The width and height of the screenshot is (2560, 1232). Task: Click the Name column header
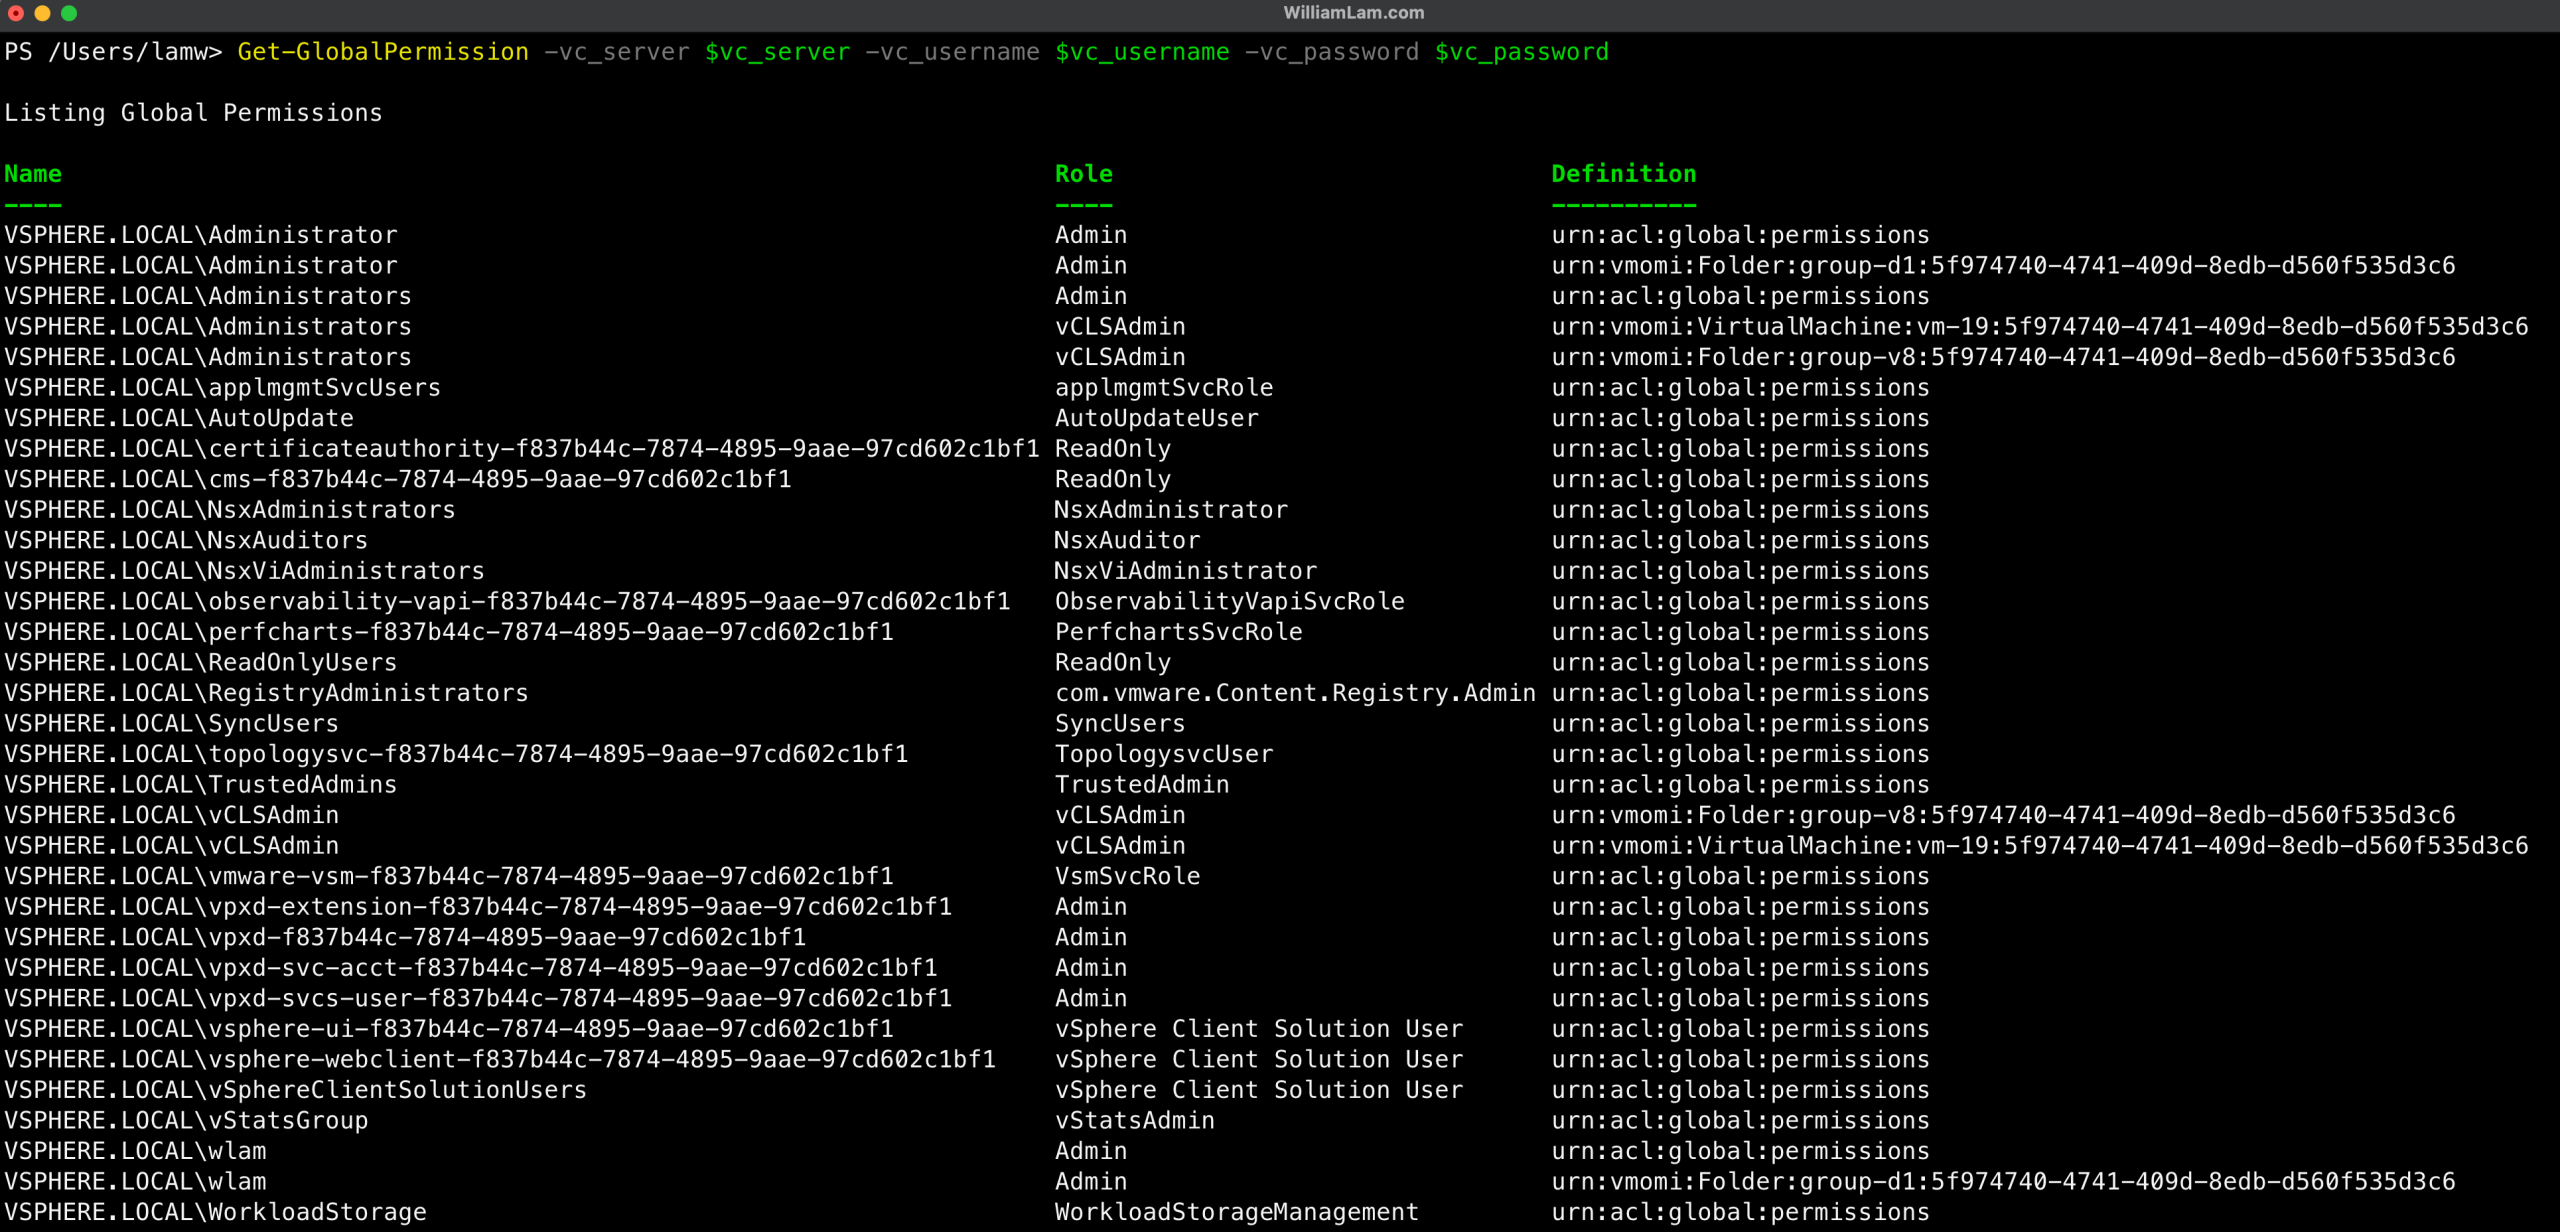tap(32, 173)
